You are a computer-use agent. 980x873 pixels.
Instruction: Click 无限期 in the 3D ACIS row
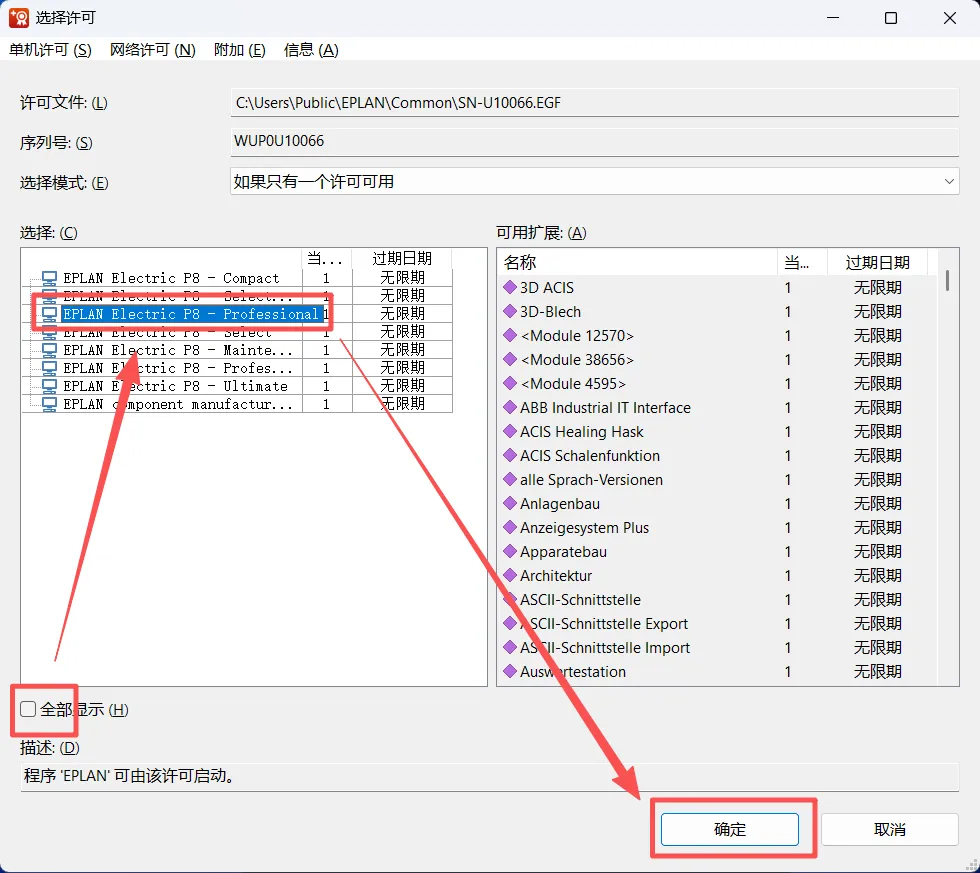(878, 287)
